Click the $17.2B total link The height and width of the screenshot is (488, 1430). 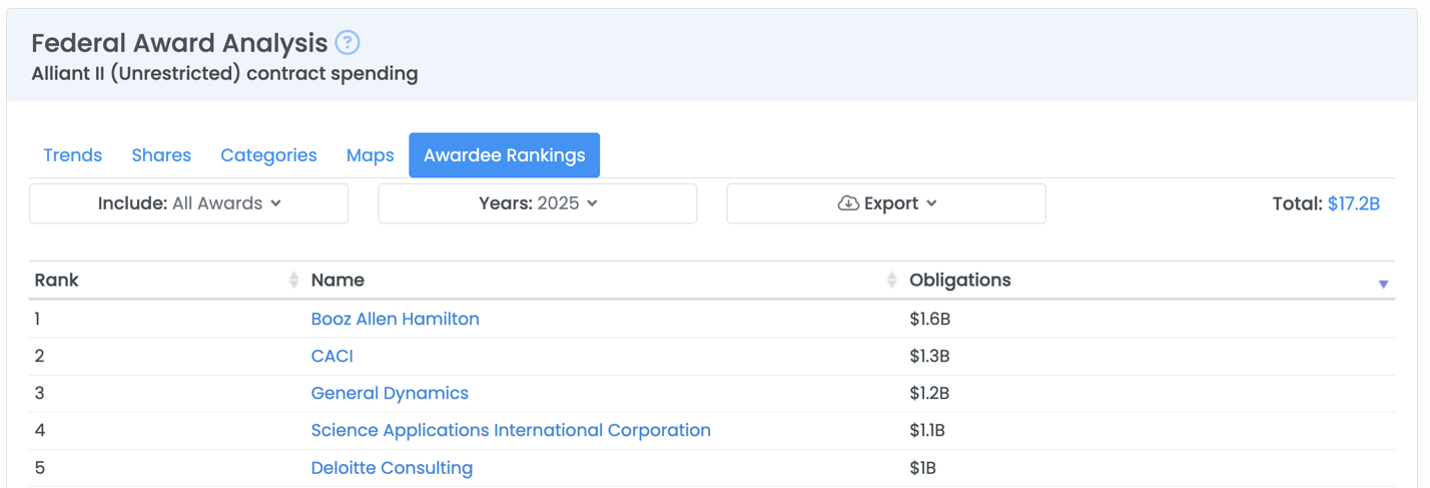coord(1354,203)
